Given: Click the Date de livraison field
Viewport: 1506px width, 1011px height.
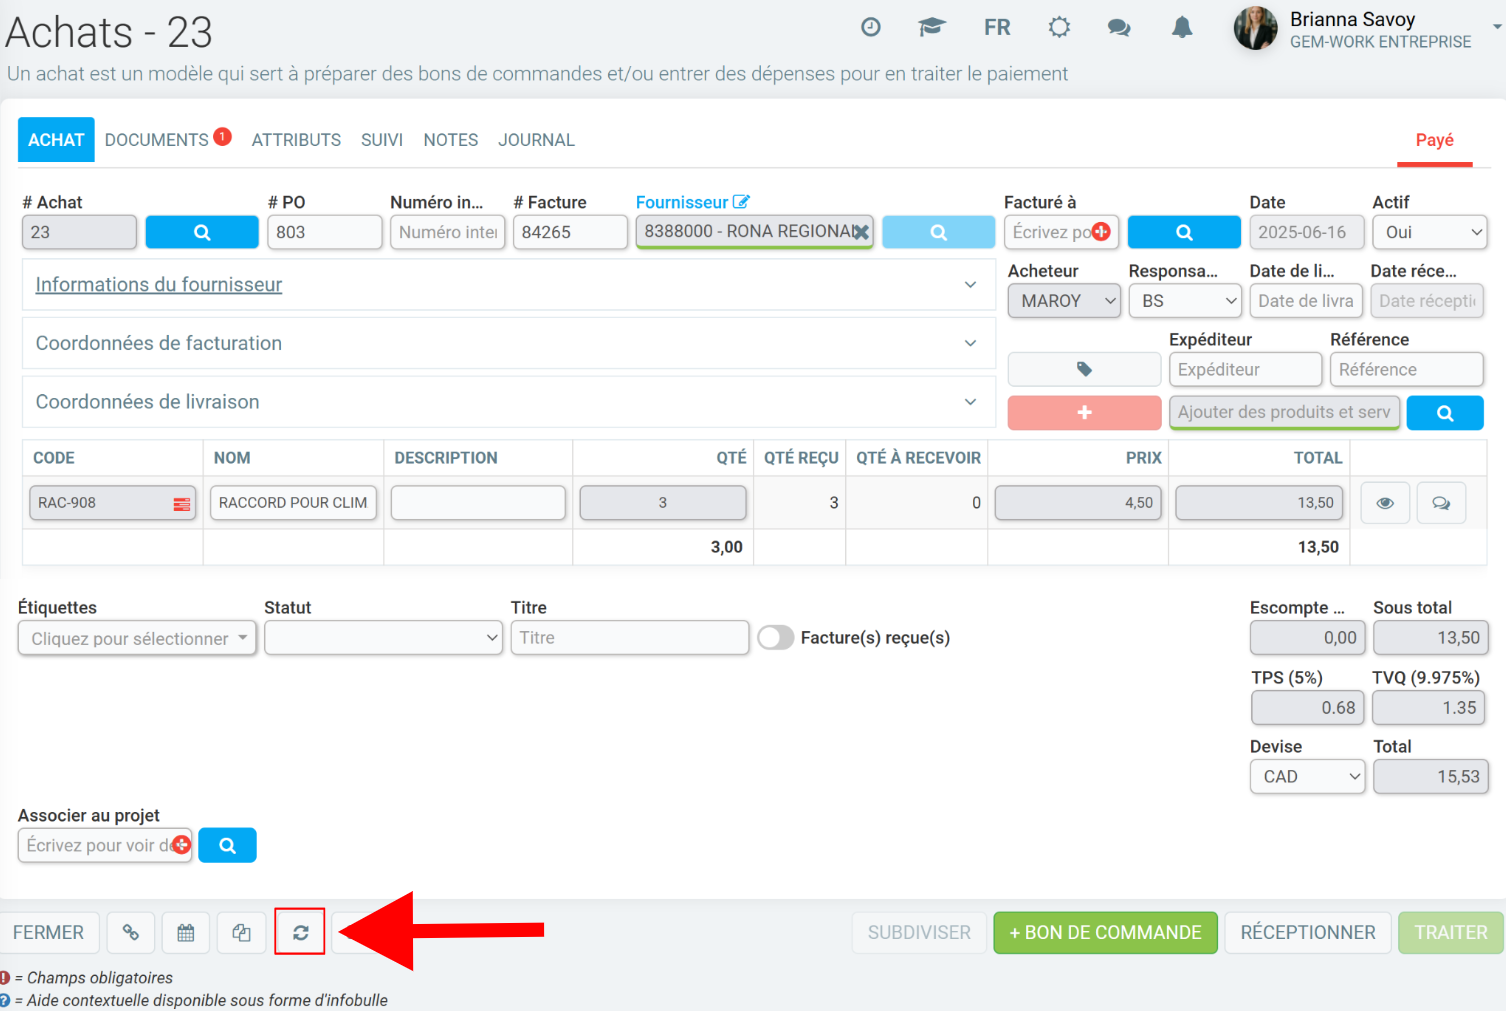Looking at the screenshot, I should coord(1306,301).
